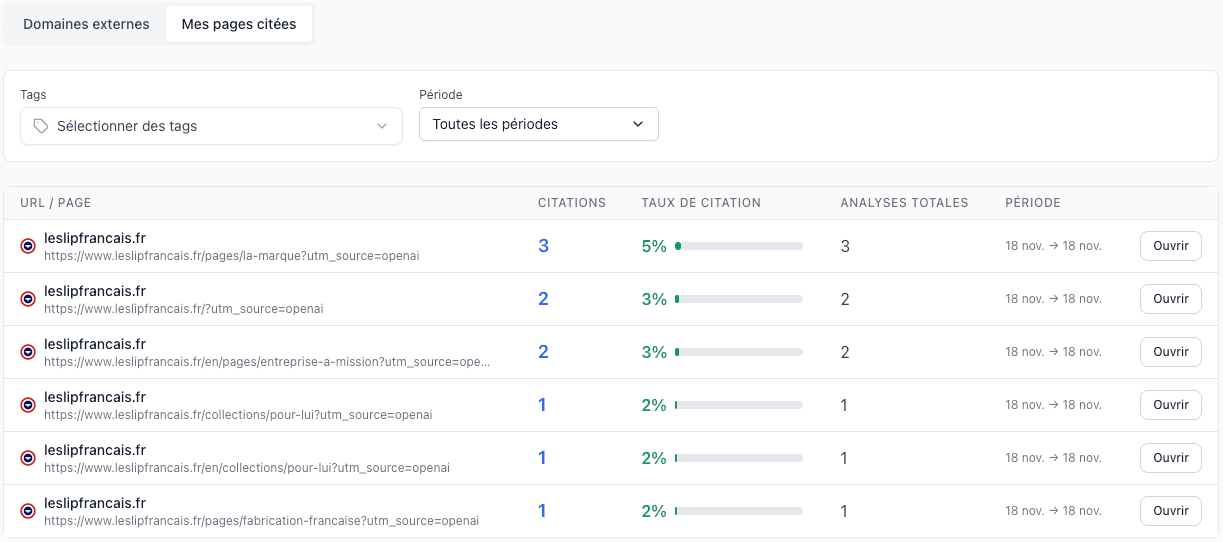Click the favicon of the en/collections/pour-lui row
This screenshot has height=542, width=1223.
click(28, 458)
